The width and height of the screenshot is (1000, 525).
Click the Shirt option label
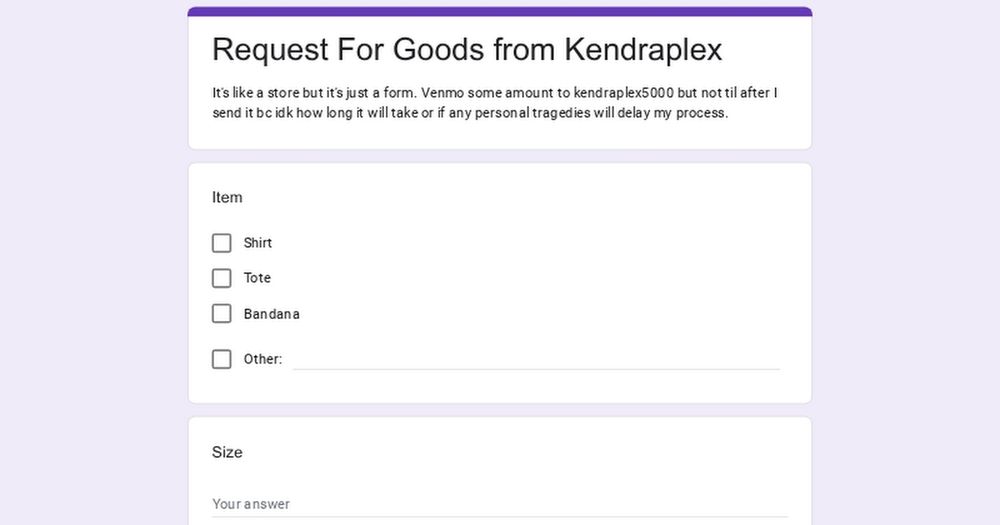point(258,243)
